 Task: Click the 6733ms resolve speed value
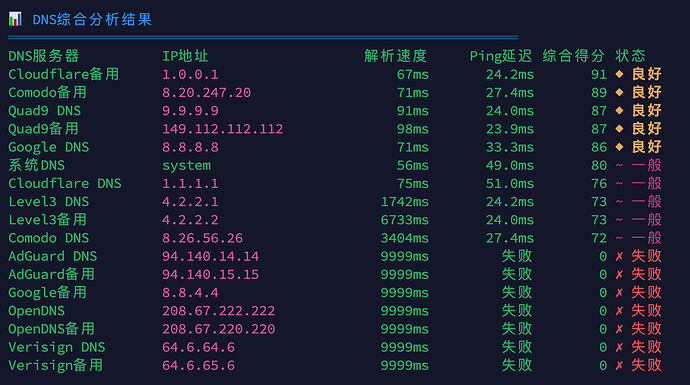404,220
